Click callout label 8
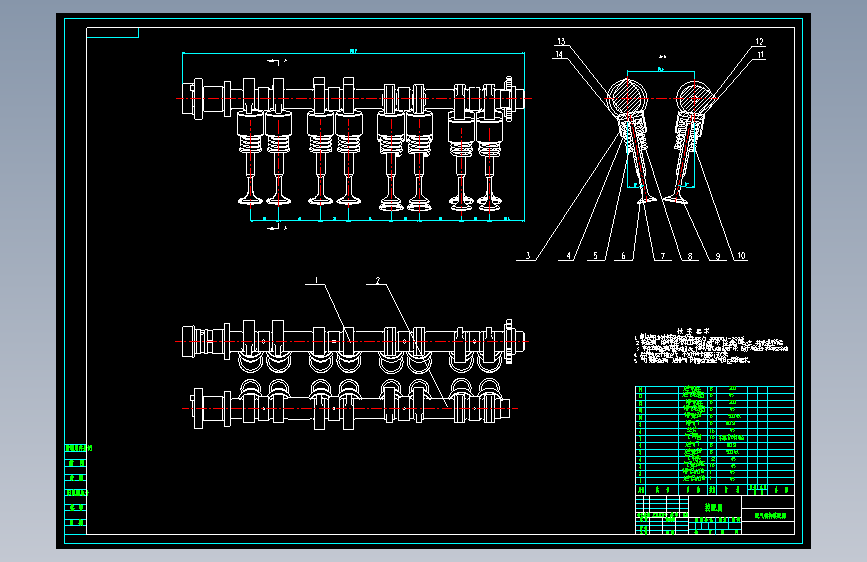 (690, 256)
